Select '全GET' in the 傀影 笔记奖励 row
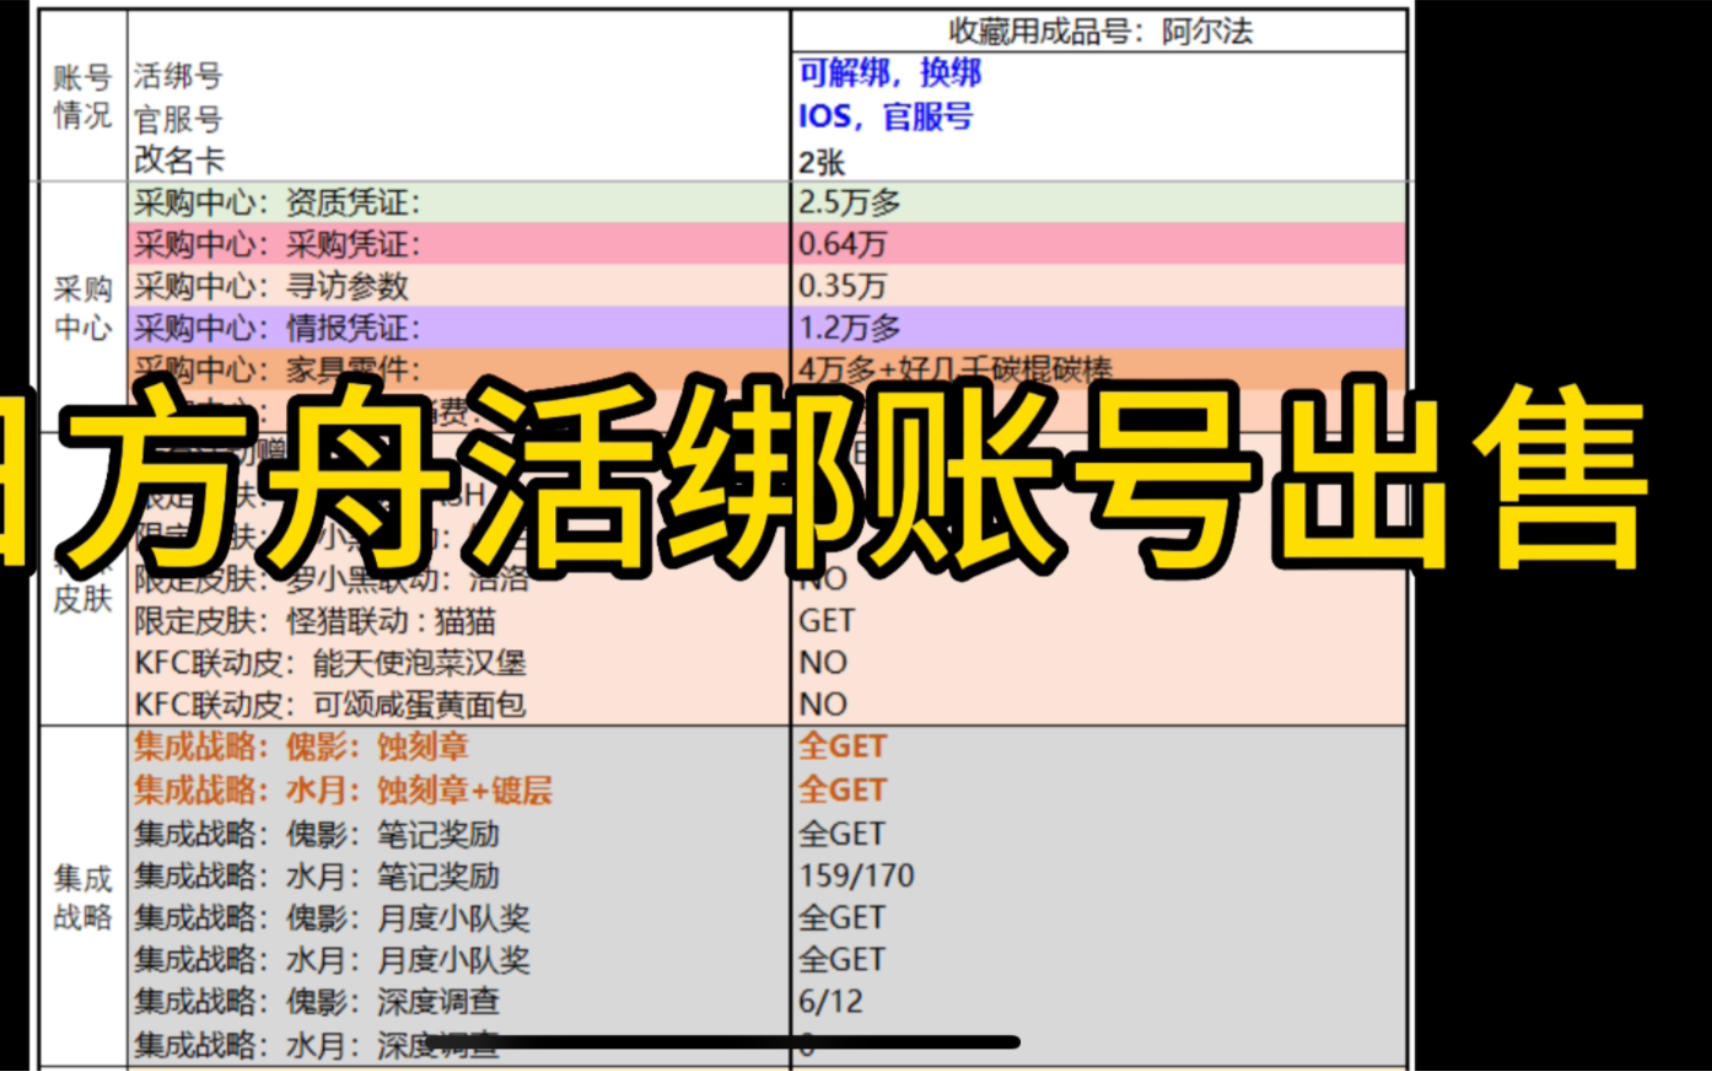 tap(842, 834)
